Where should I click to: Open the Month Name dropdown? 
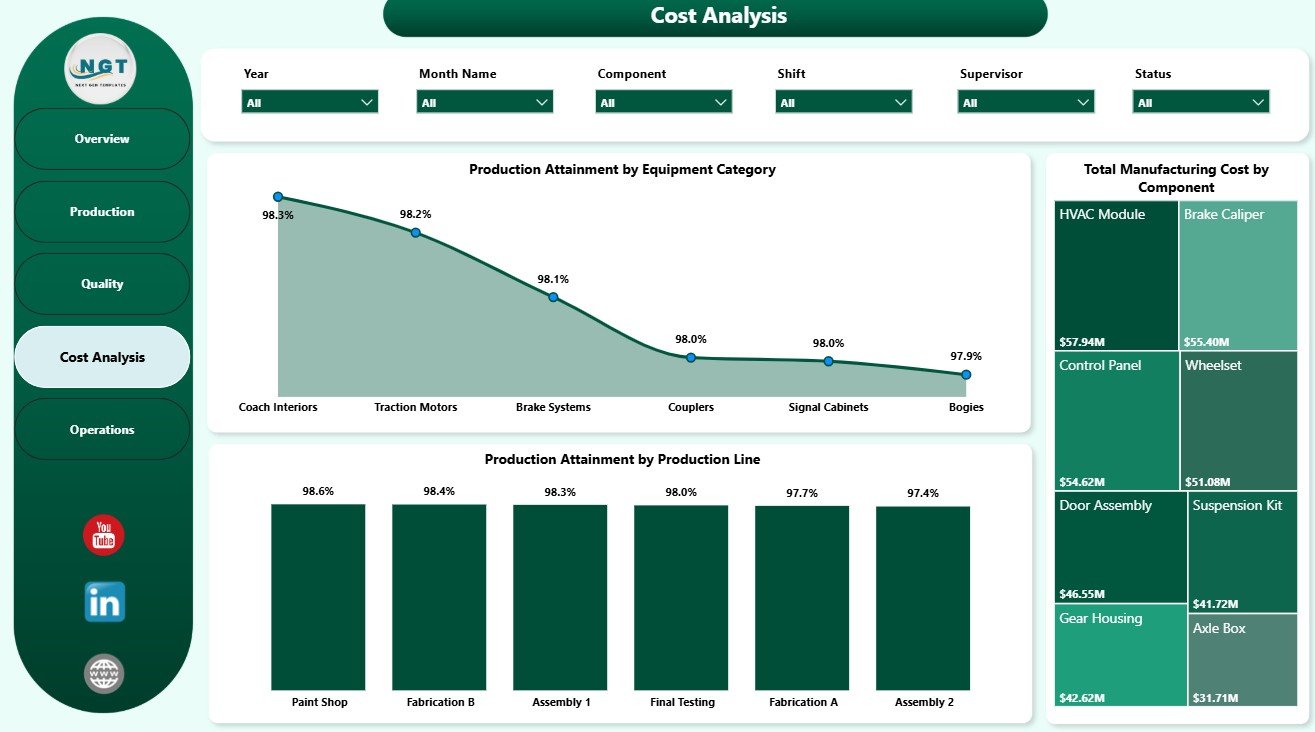[x=485, y=102]
